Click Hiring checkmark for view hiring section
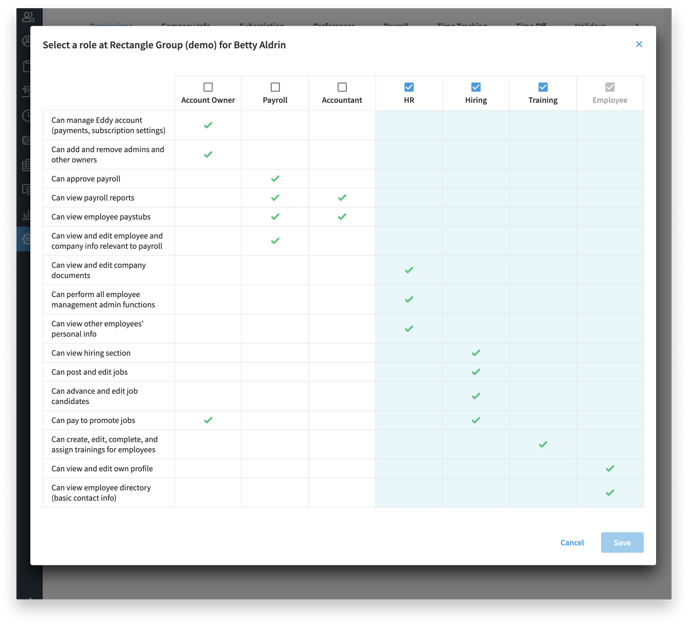The width and height of the screenshot is (688, 624). tap(476, 353)
